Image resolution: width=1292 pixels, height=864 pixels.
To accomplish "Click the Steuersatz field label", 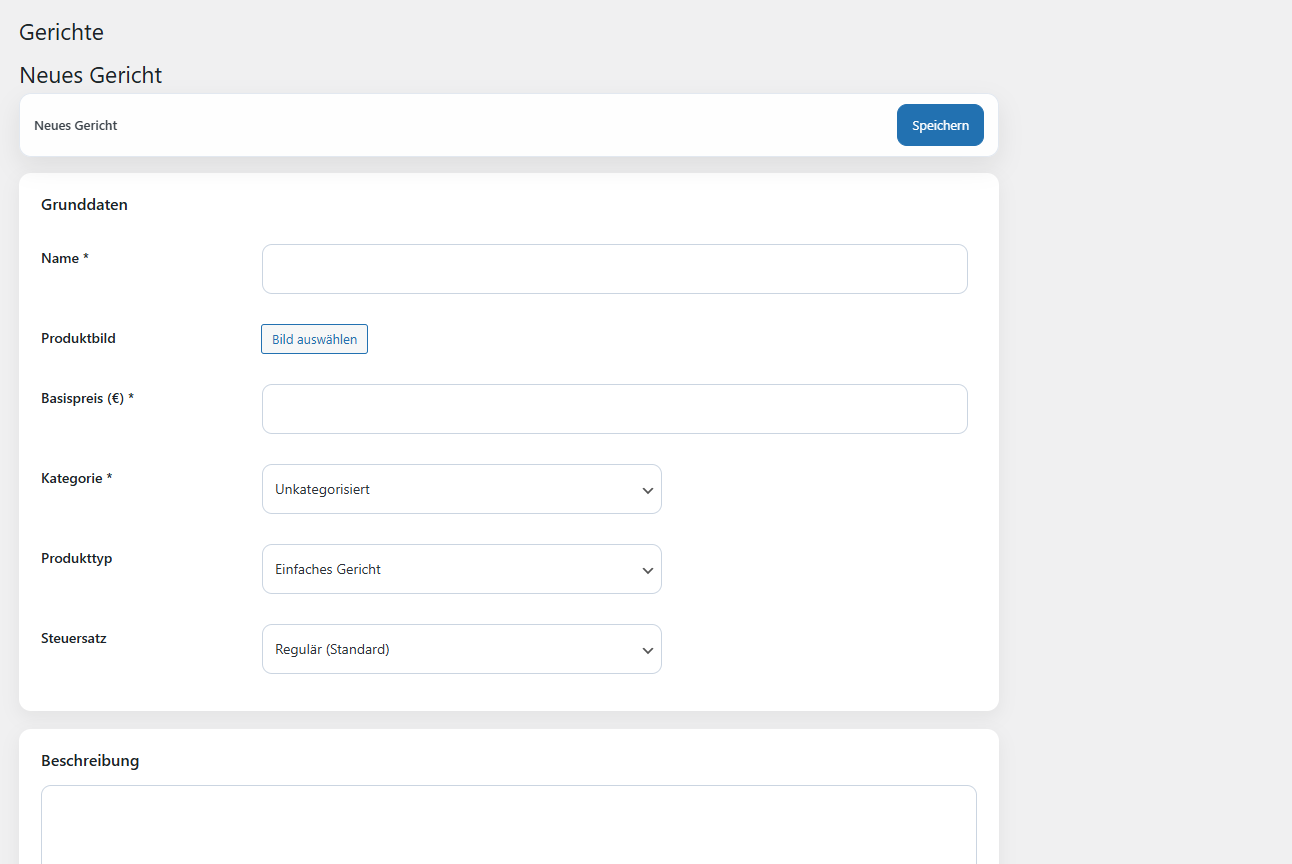I will coord(73,638).
